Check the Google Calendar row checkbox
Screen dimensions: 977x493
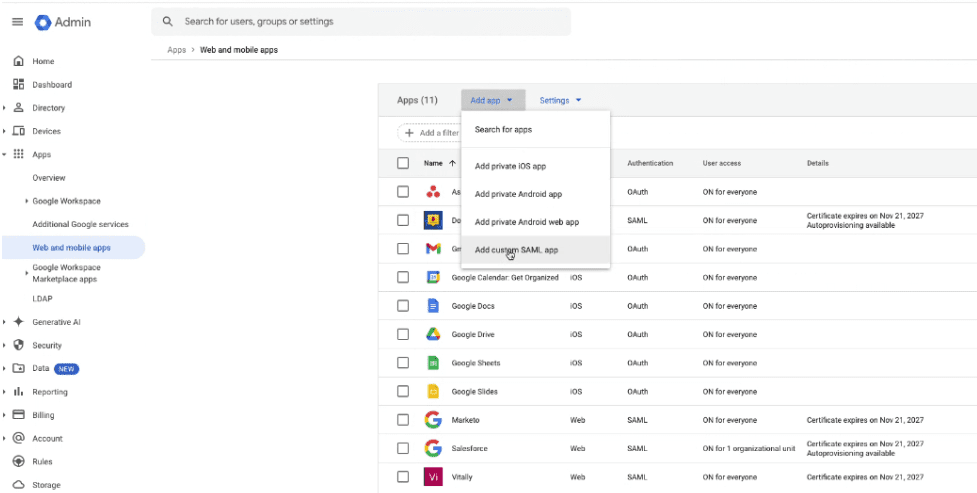403,277
